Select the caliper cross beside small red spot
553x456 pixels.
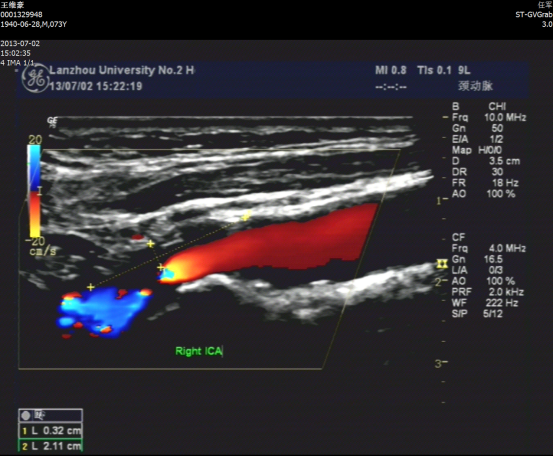click(151, 244)
